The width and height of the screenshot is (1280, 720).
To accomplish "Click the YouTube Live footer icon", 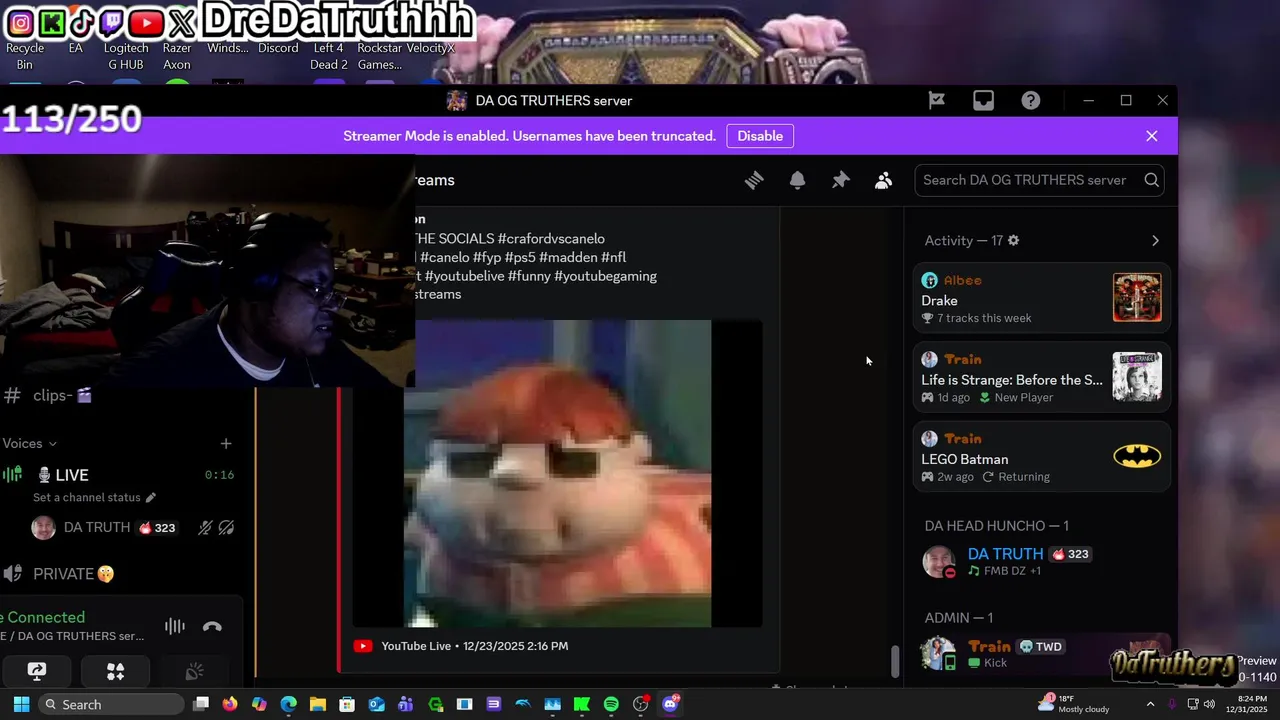I will (363, 646).
